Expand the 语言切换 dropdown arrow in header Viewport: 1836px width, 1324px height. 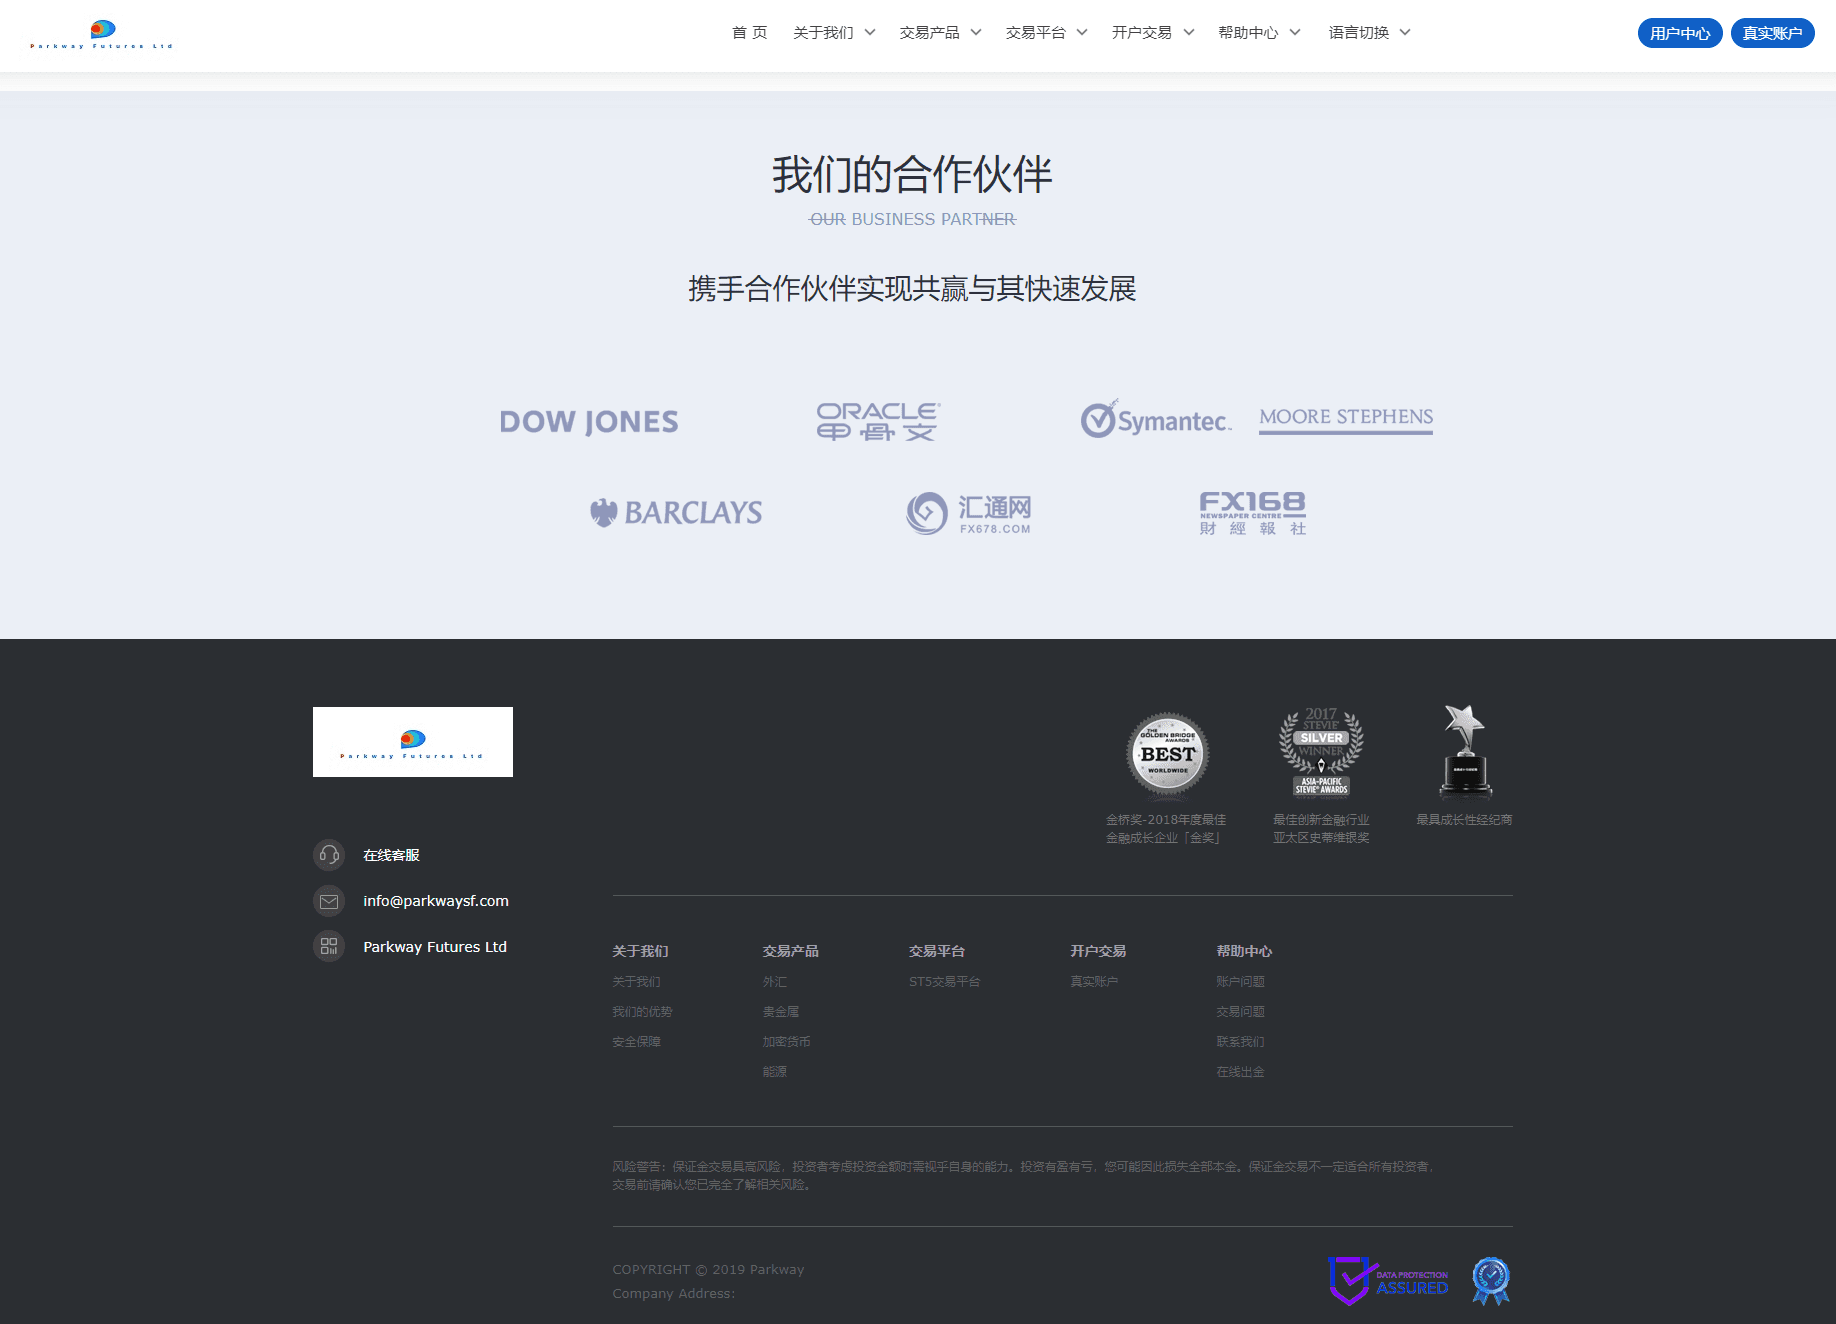pyautogui.click(x=1405, y=33)
